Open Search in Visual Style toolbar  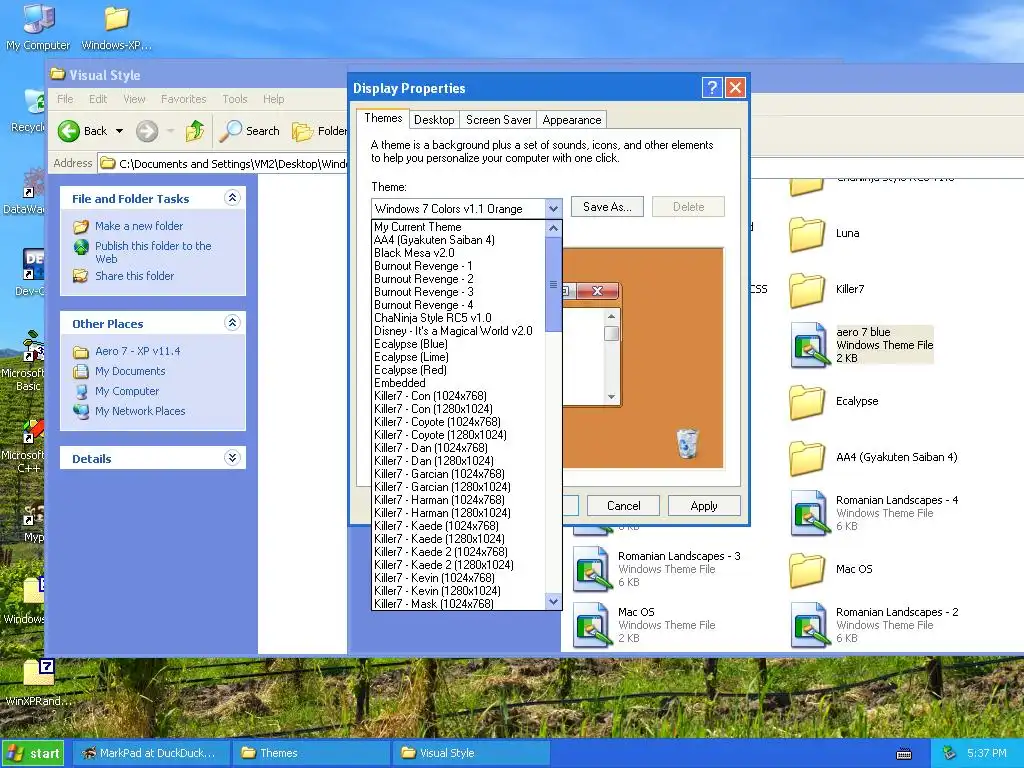249,131
